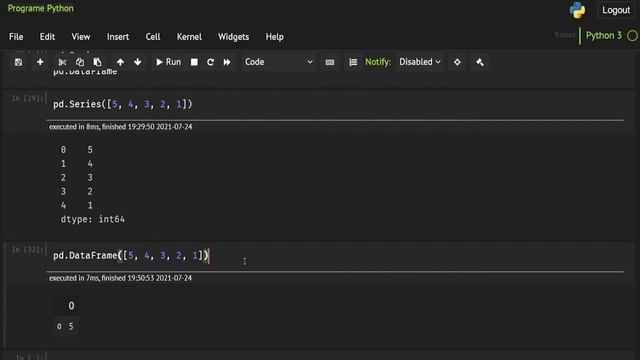Copy selected cells using the copy icon
This screenshot has height=360, width=640.
point(80,62)
